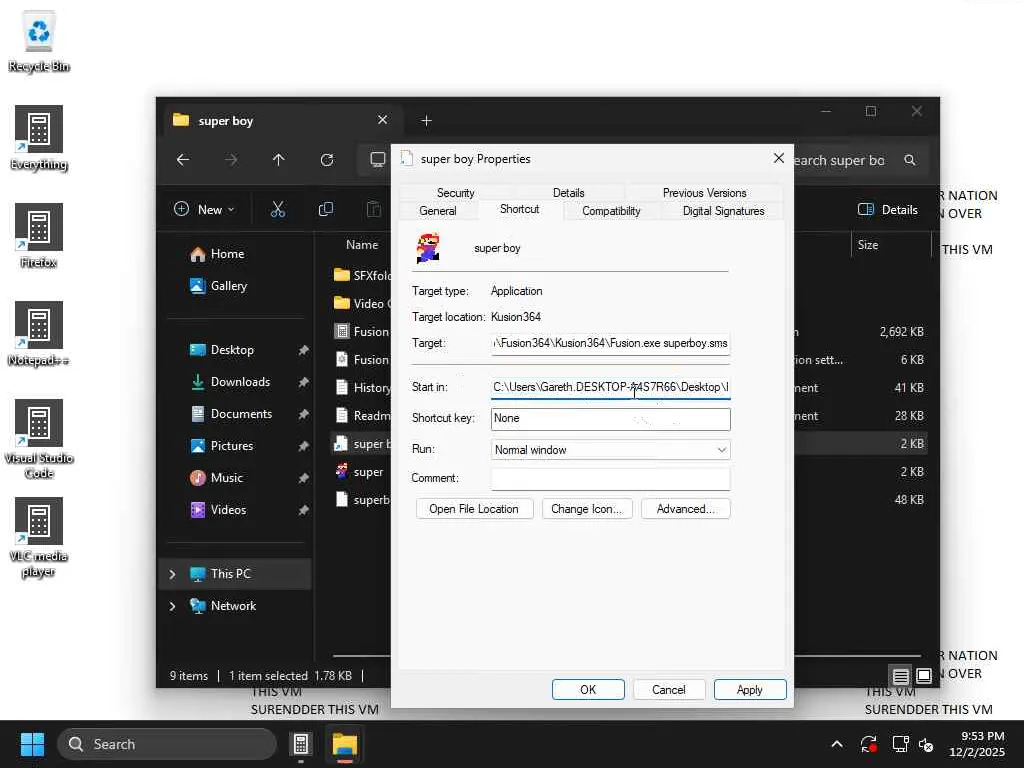Click the Windows Start button
This screenshot has height=768, width=1024.
point(32,744)
